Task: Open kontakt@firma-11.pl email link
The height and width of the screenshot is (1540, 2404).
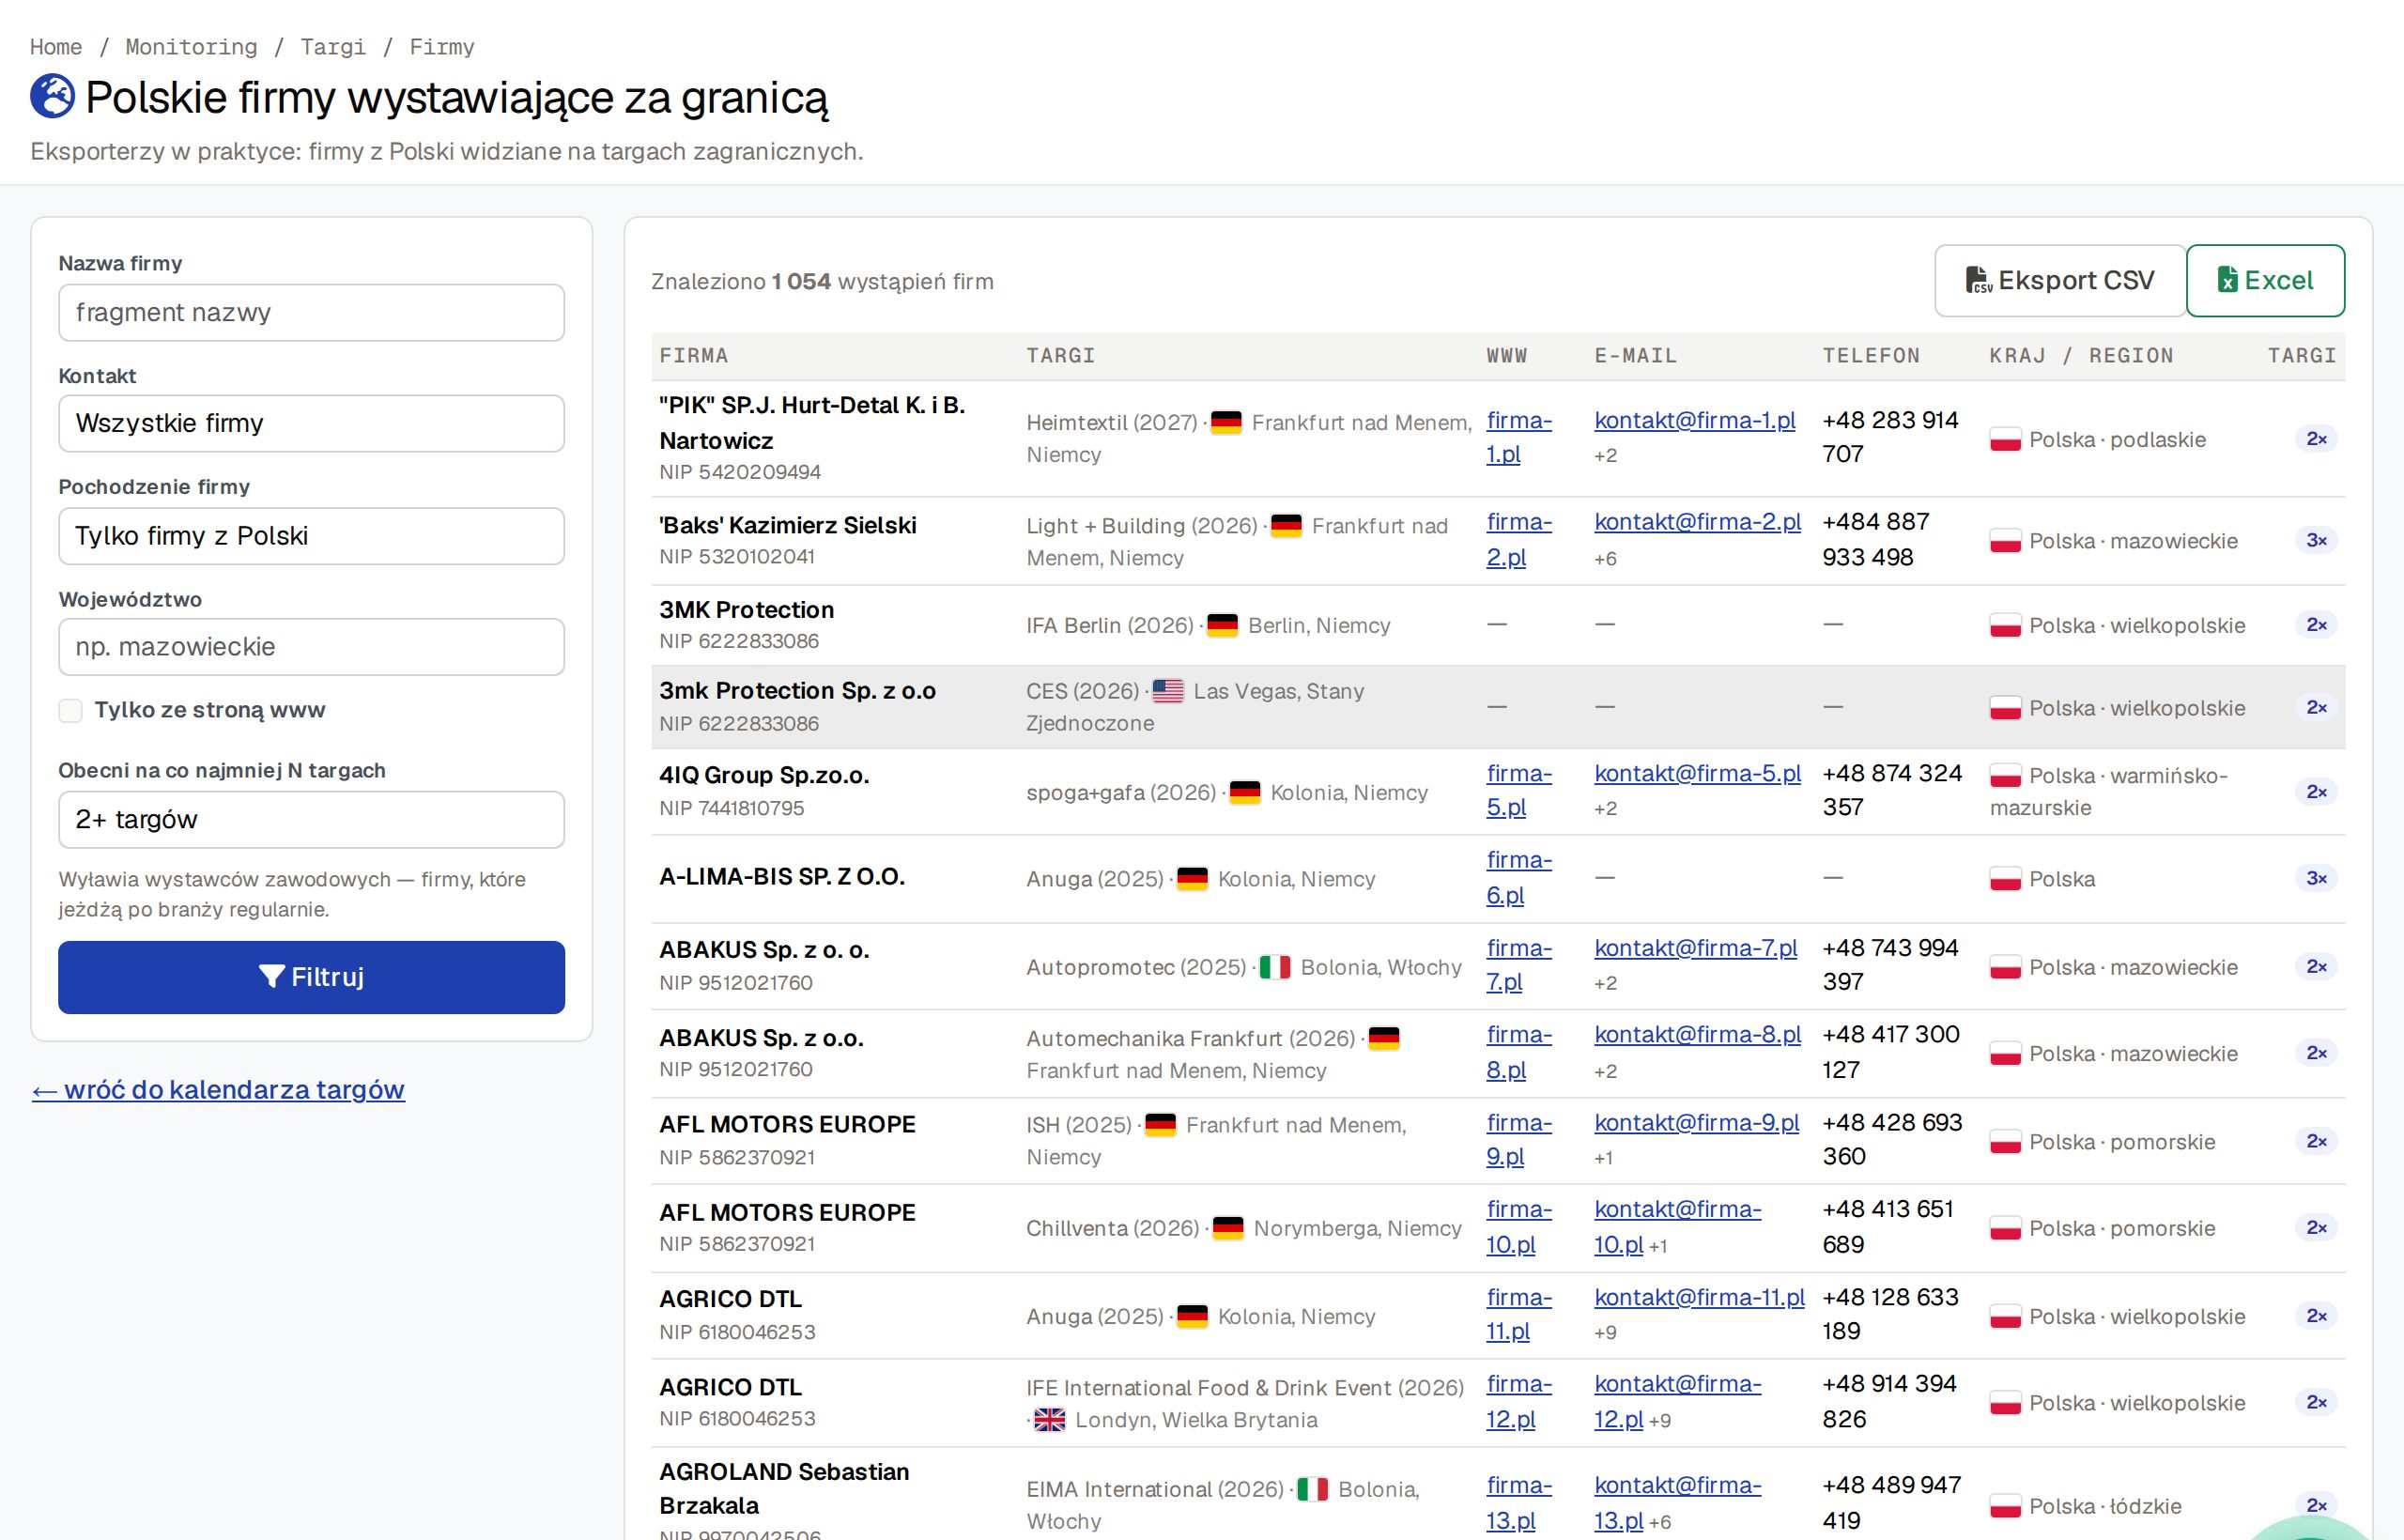Action: (x=1699, y=1297)
